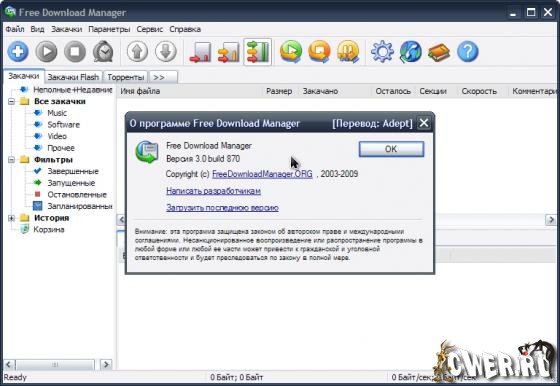Click the about dialog program logo icon
The image size is (560, 386).
[x=147, y=152]
